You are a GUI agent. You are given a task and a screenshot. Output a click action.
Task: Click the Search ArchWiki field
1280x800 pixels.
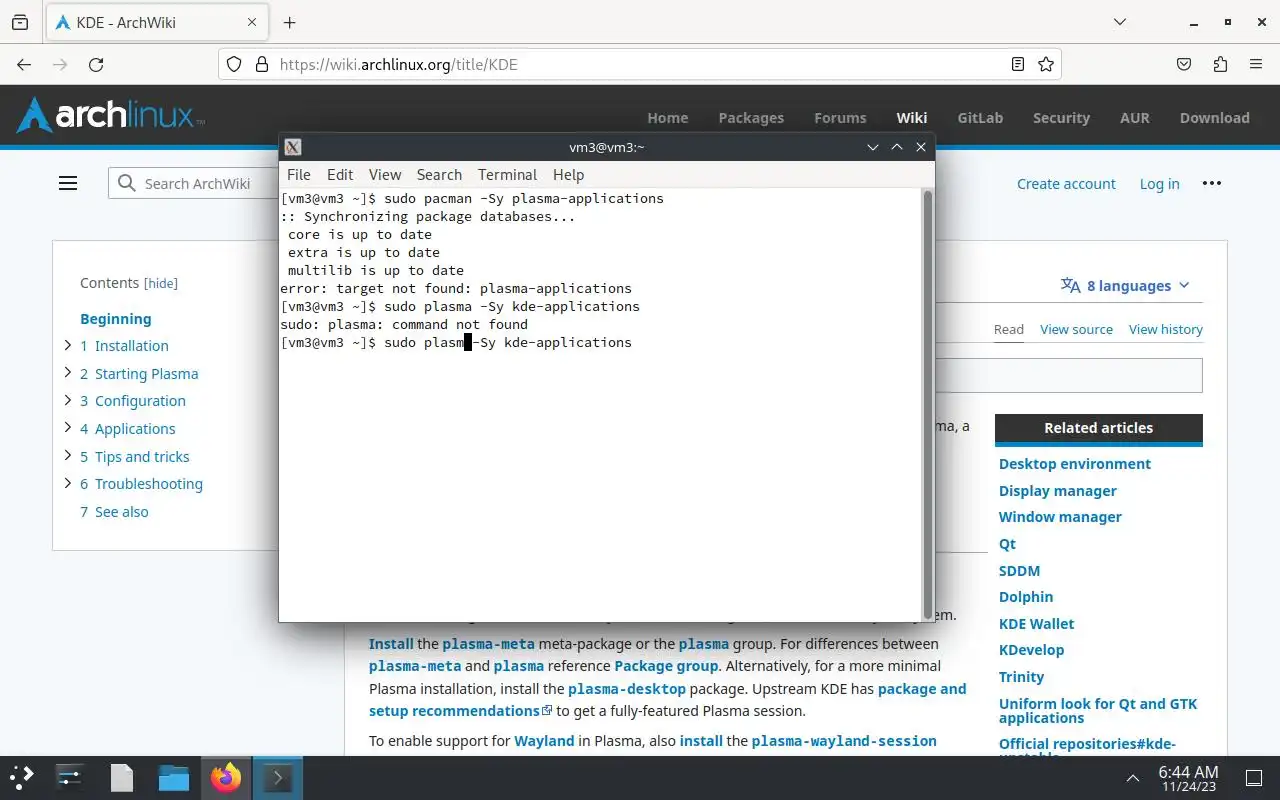pos(194,183)
